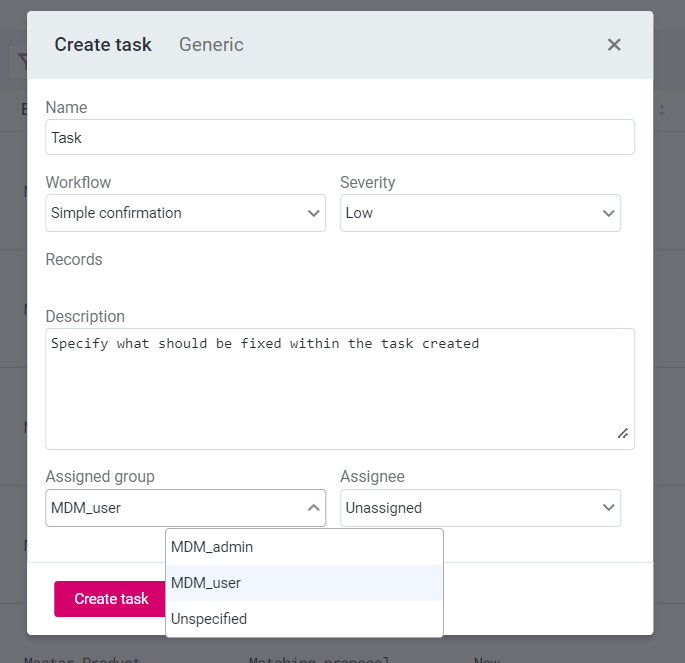Click the Description label text
685x663 pixels.
(x=85, y=317)
